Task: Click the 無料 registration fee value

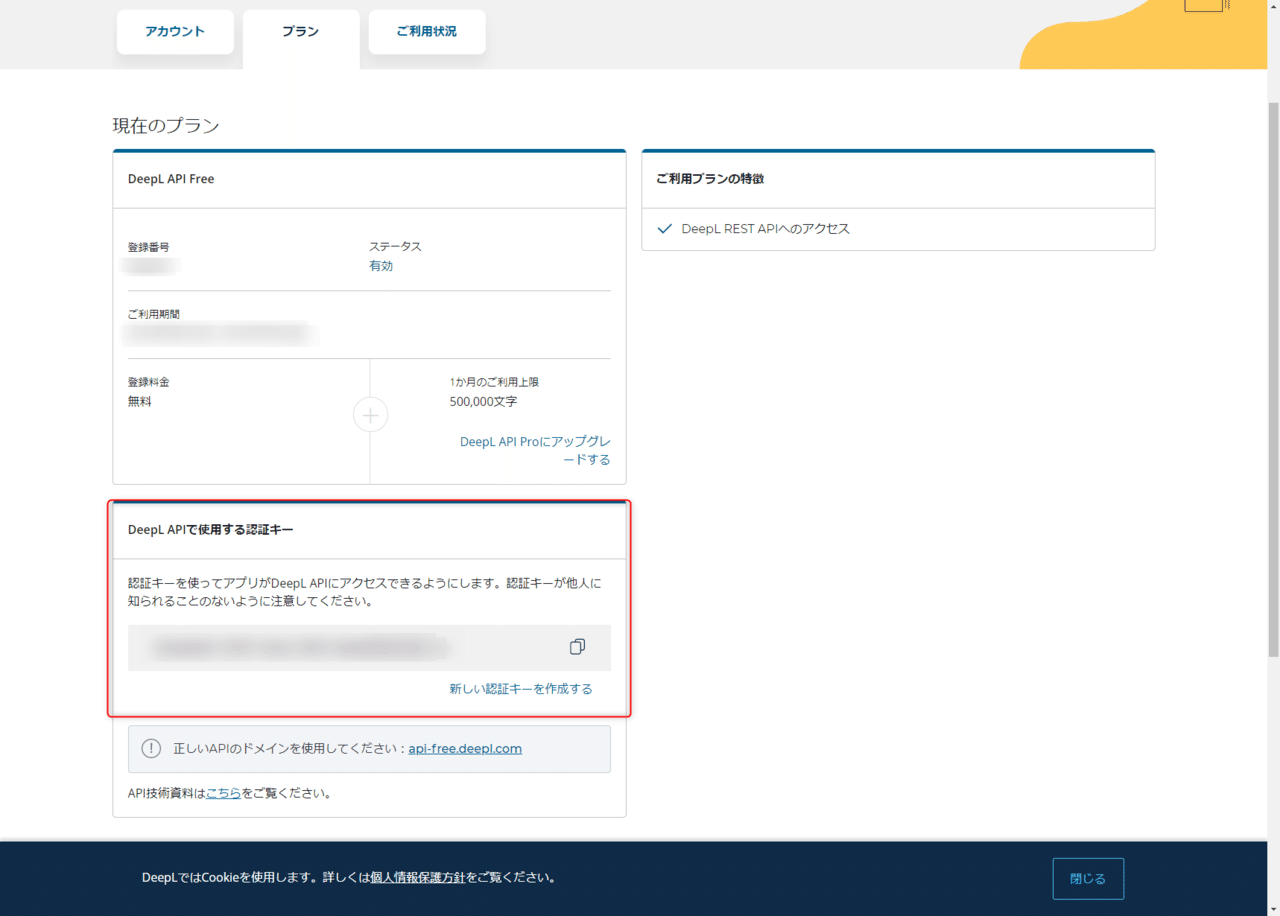Action: 140,401
